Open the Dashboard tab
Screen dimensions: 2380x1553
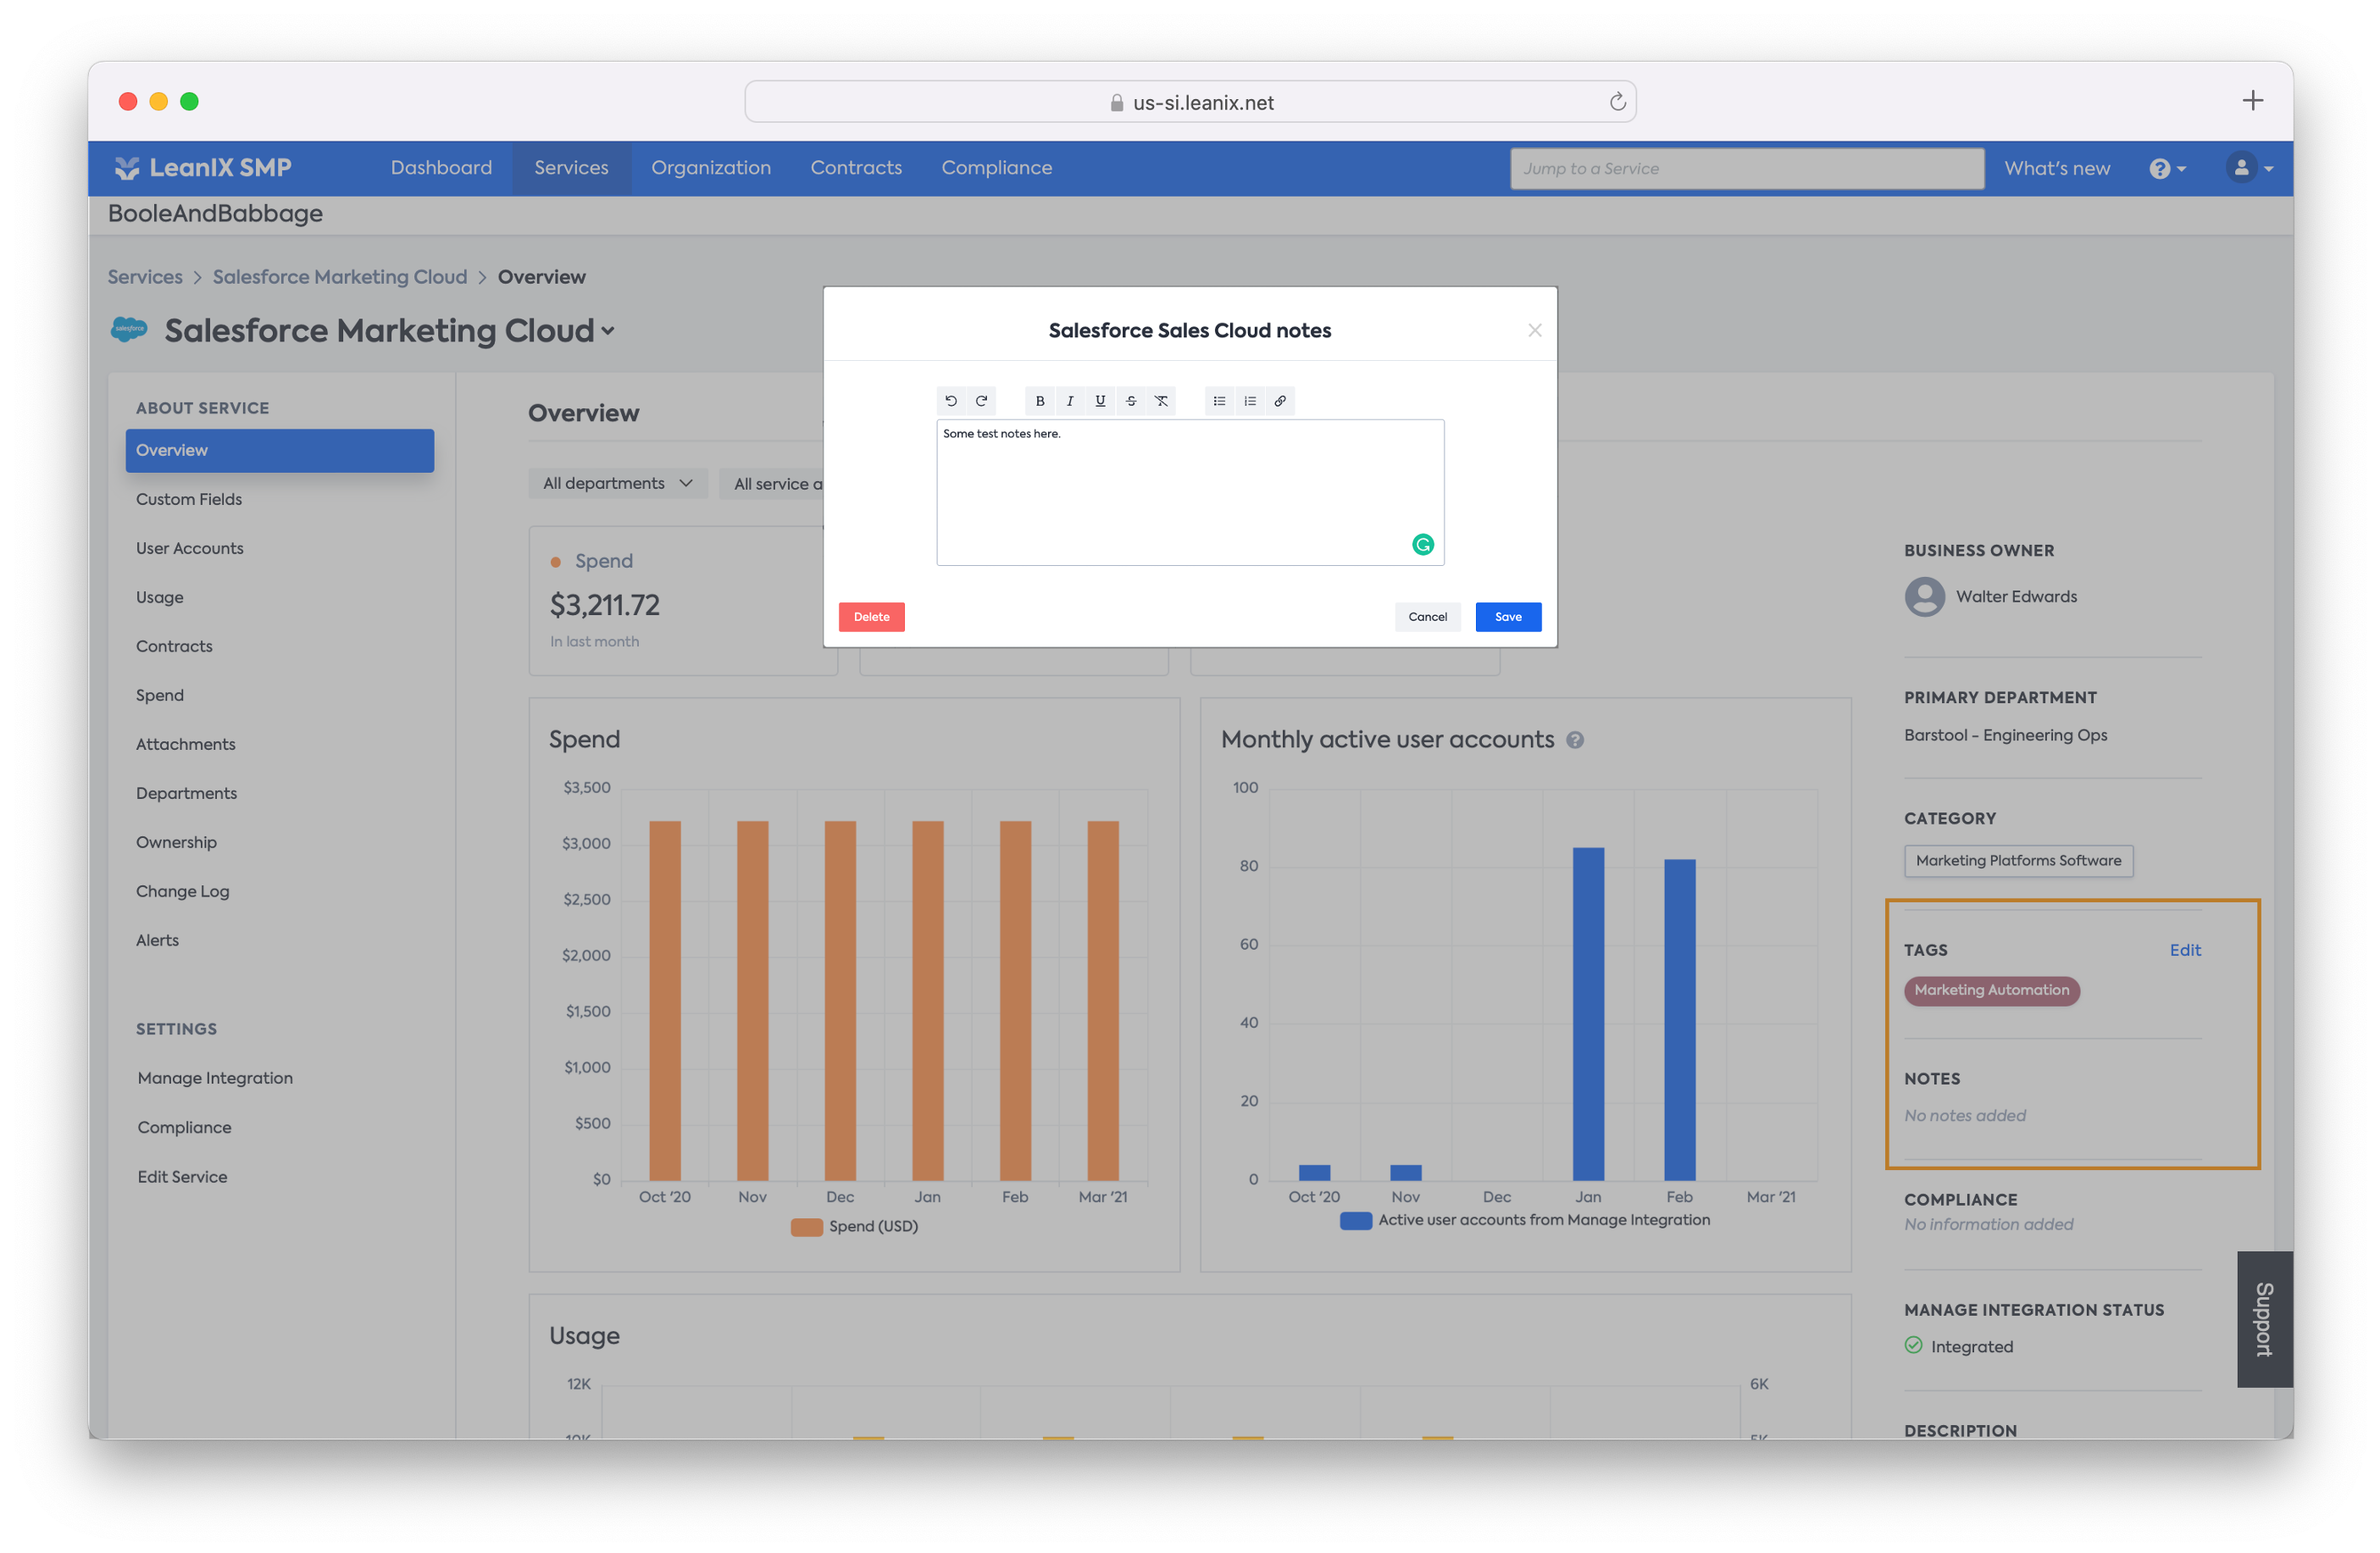441,168
